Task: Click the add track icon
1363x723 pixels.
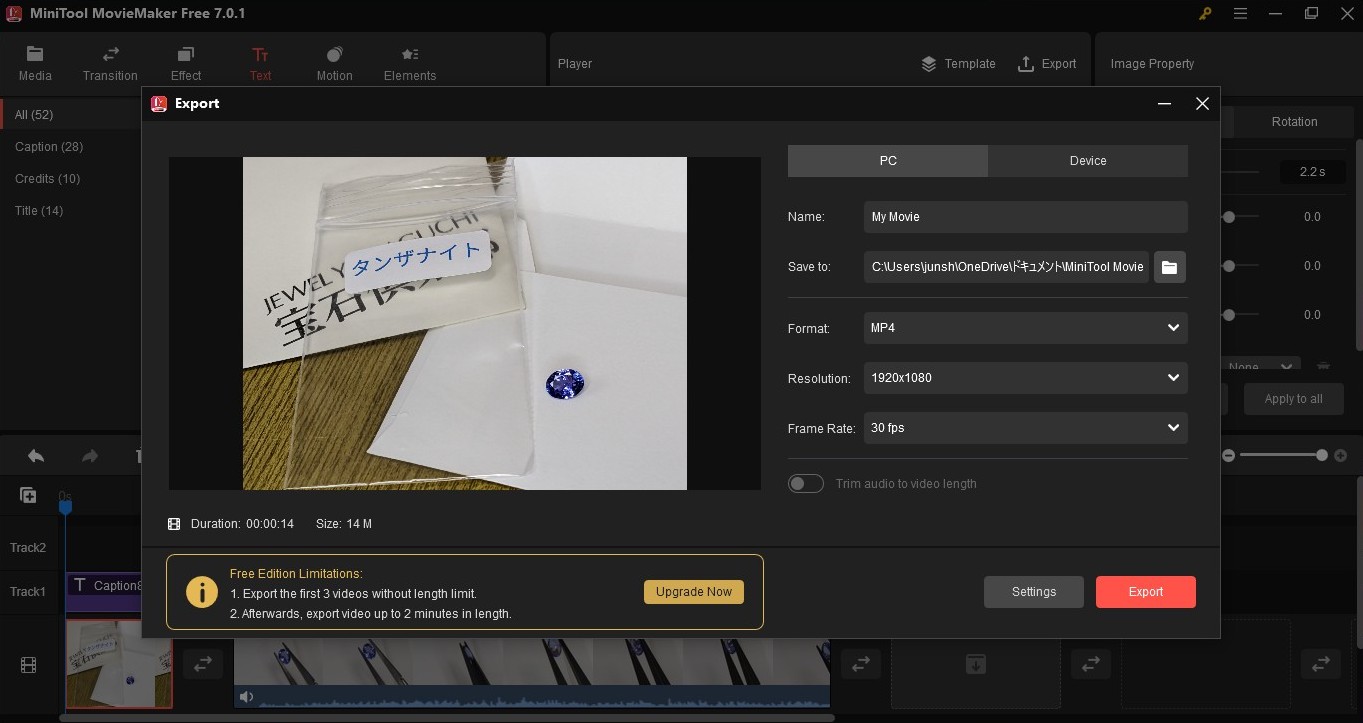Action: click(28, 495)
